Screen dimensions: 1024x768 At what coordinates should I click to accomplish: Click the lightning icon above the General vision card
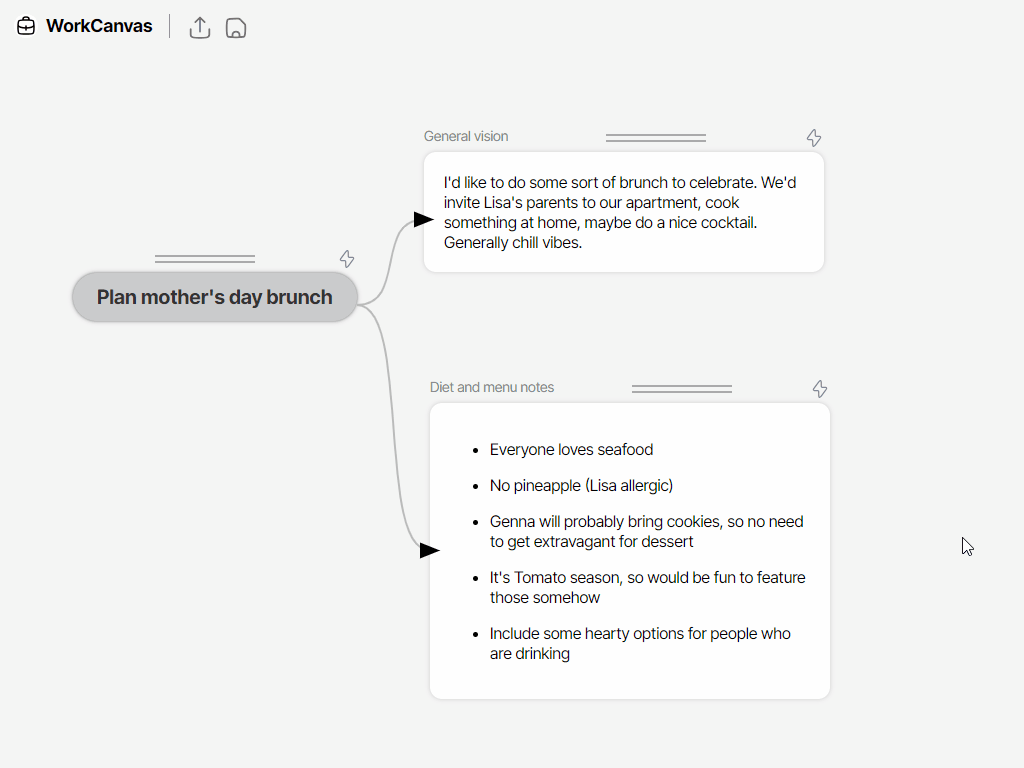point(813,138)
